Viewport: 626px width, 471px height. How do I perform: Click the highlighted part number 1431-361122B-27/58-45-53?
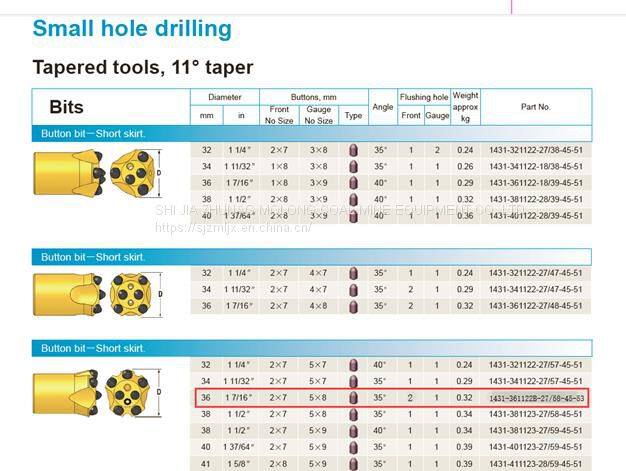536,399
